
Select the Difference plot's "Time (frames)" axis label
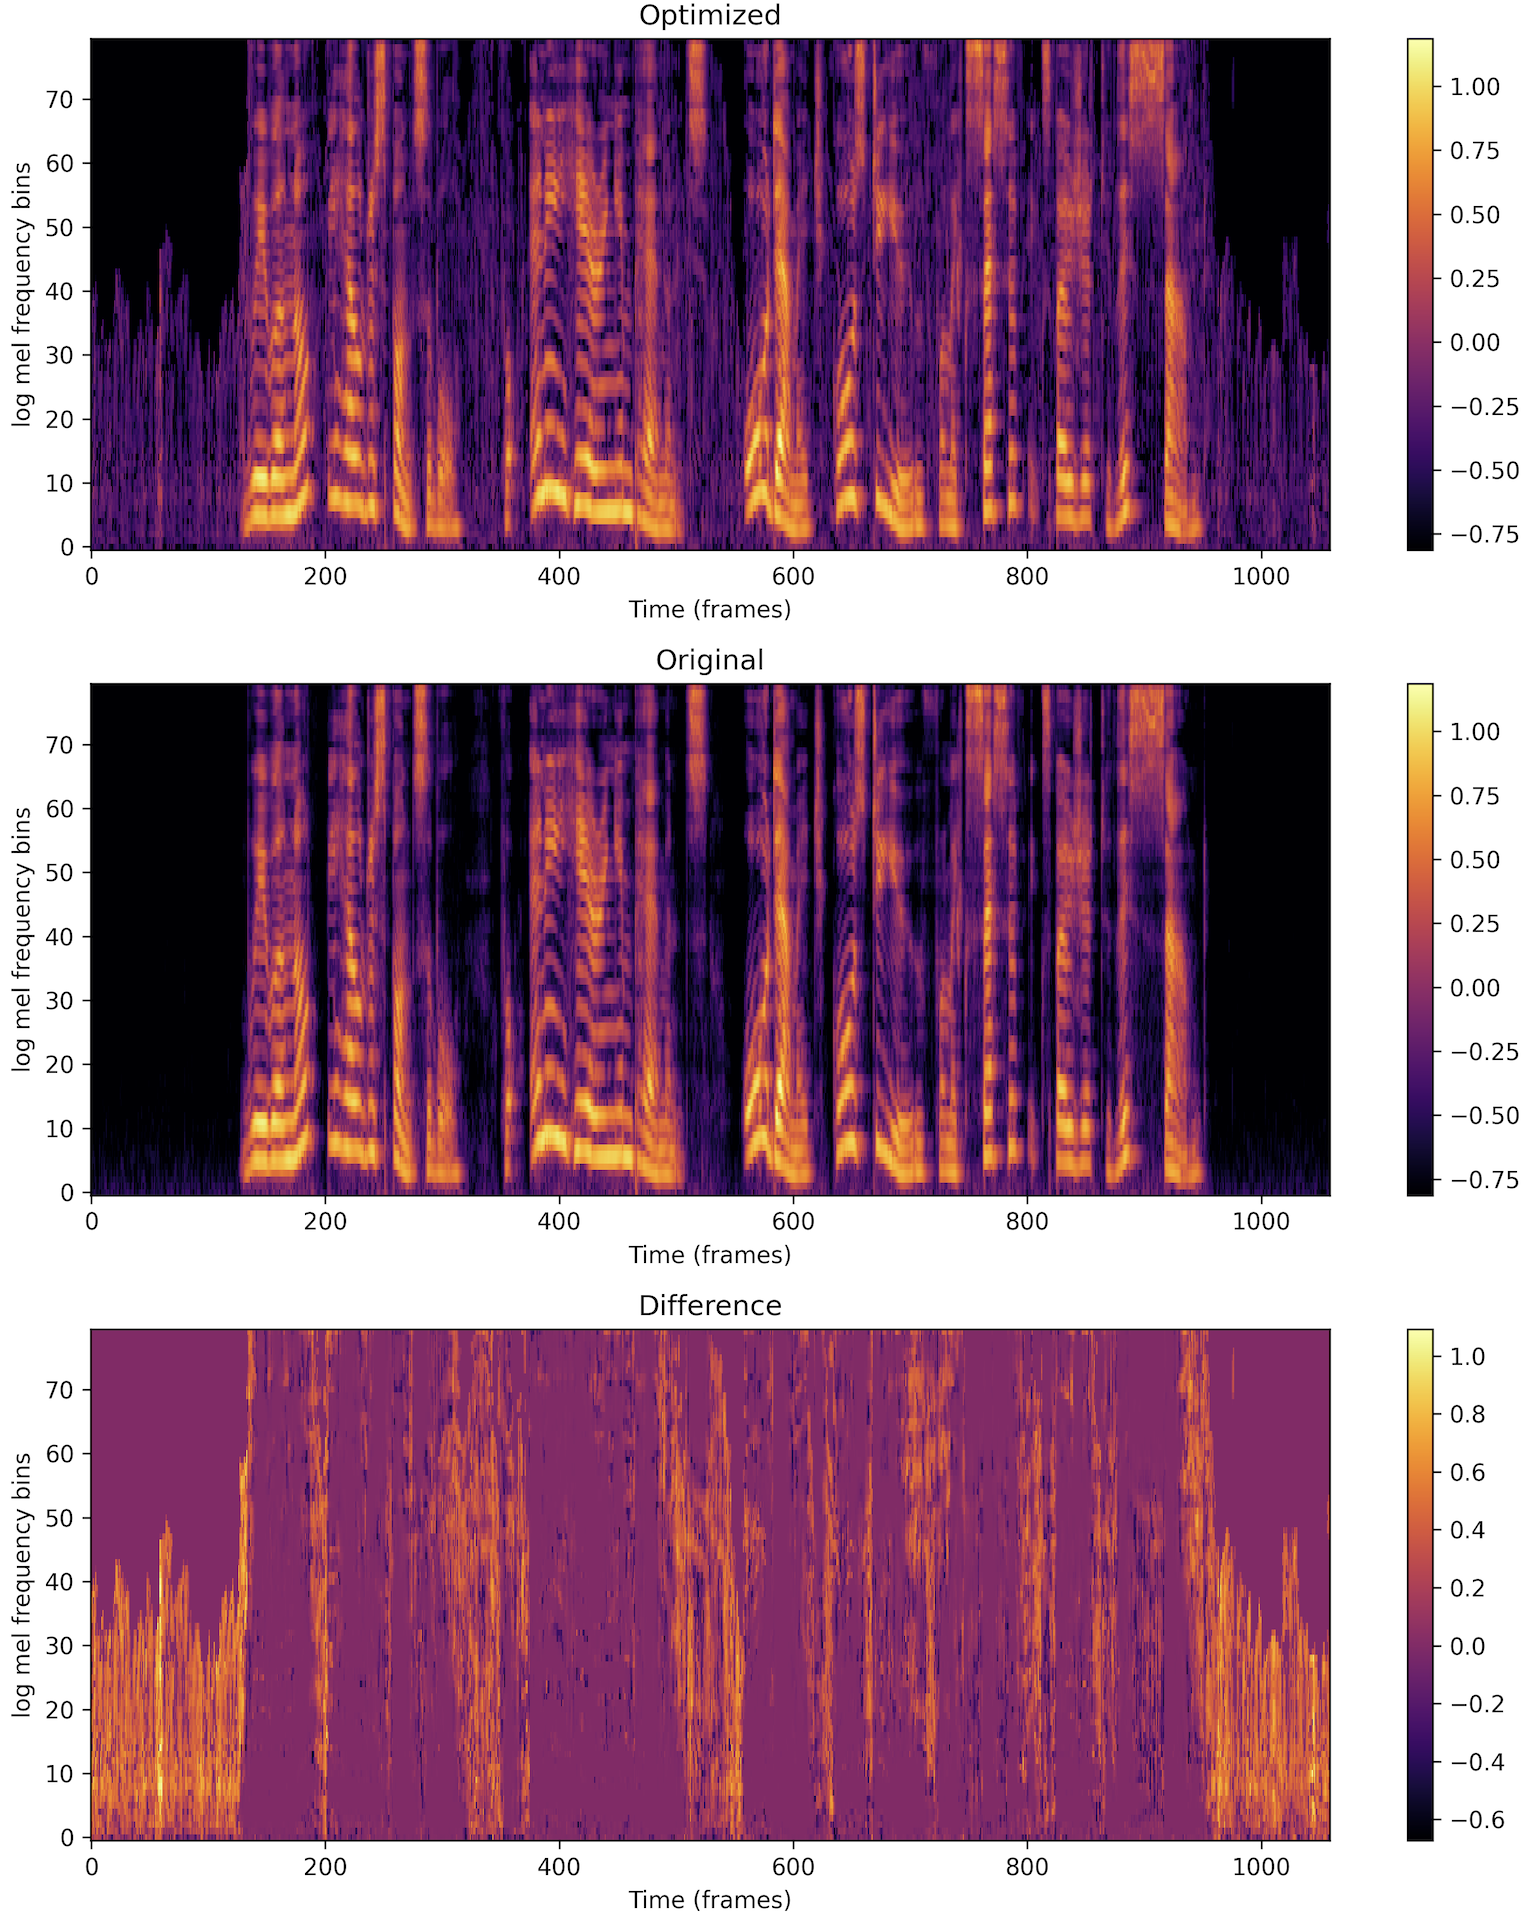pos(709,1899)
